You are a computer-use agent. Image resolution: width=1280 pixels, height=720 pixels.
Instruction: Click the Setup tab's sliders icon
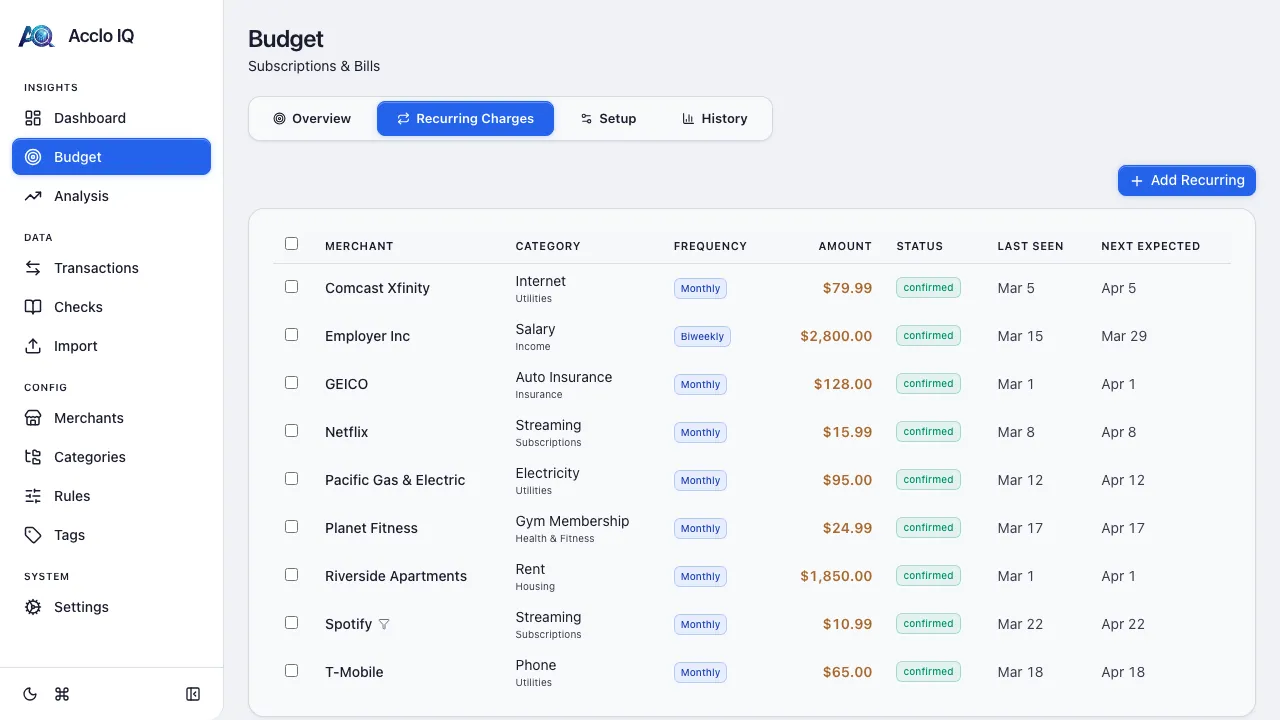586,119
